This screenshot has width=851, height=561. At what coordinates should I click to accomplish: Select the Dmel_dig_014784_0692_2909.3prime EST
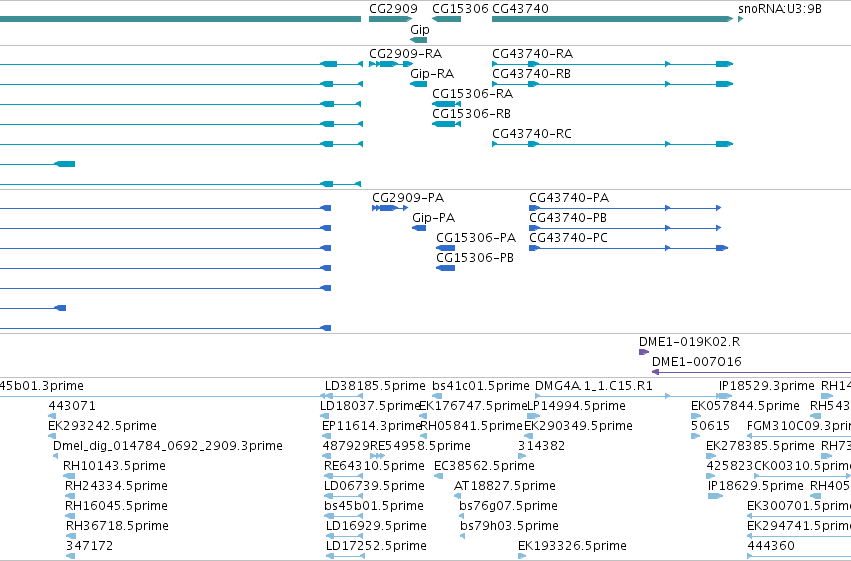coord(168,446)
